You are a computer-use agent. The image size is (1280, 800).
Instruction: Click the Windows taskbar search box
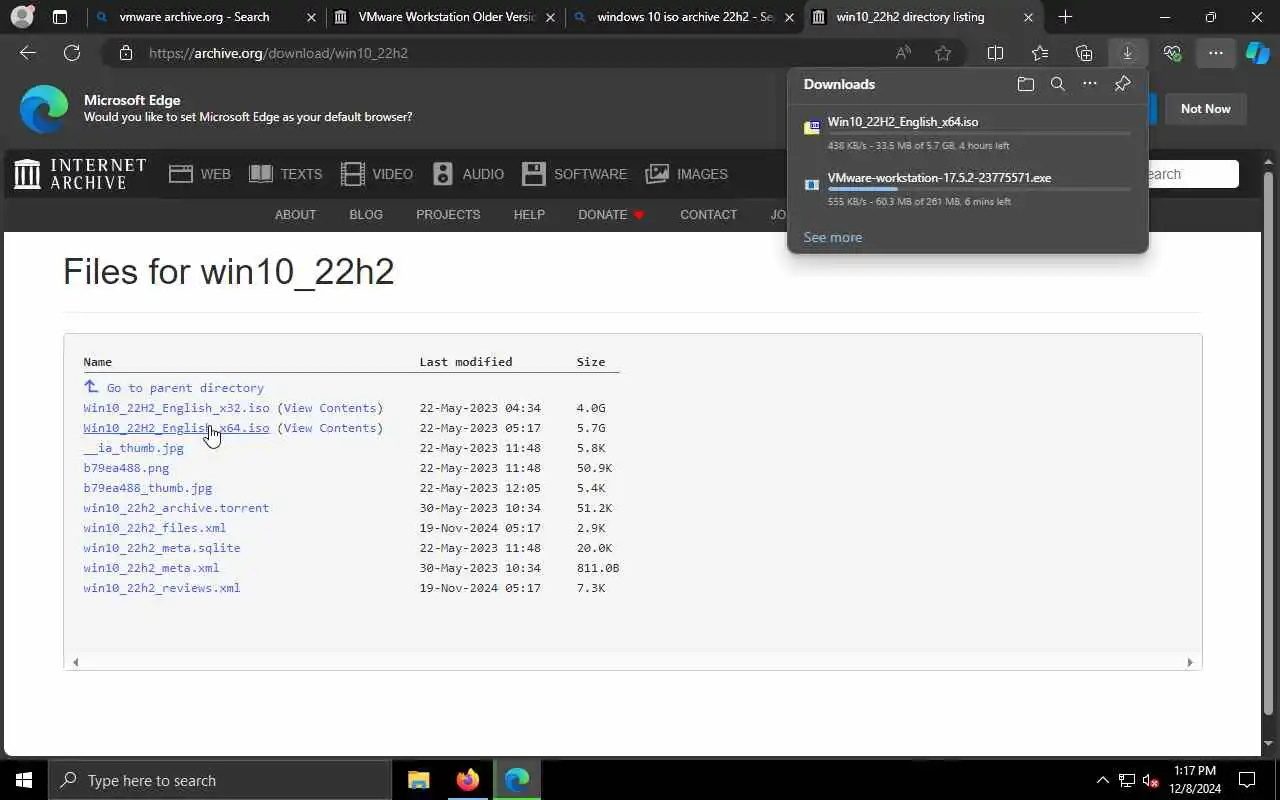click(x=220, y=780)
